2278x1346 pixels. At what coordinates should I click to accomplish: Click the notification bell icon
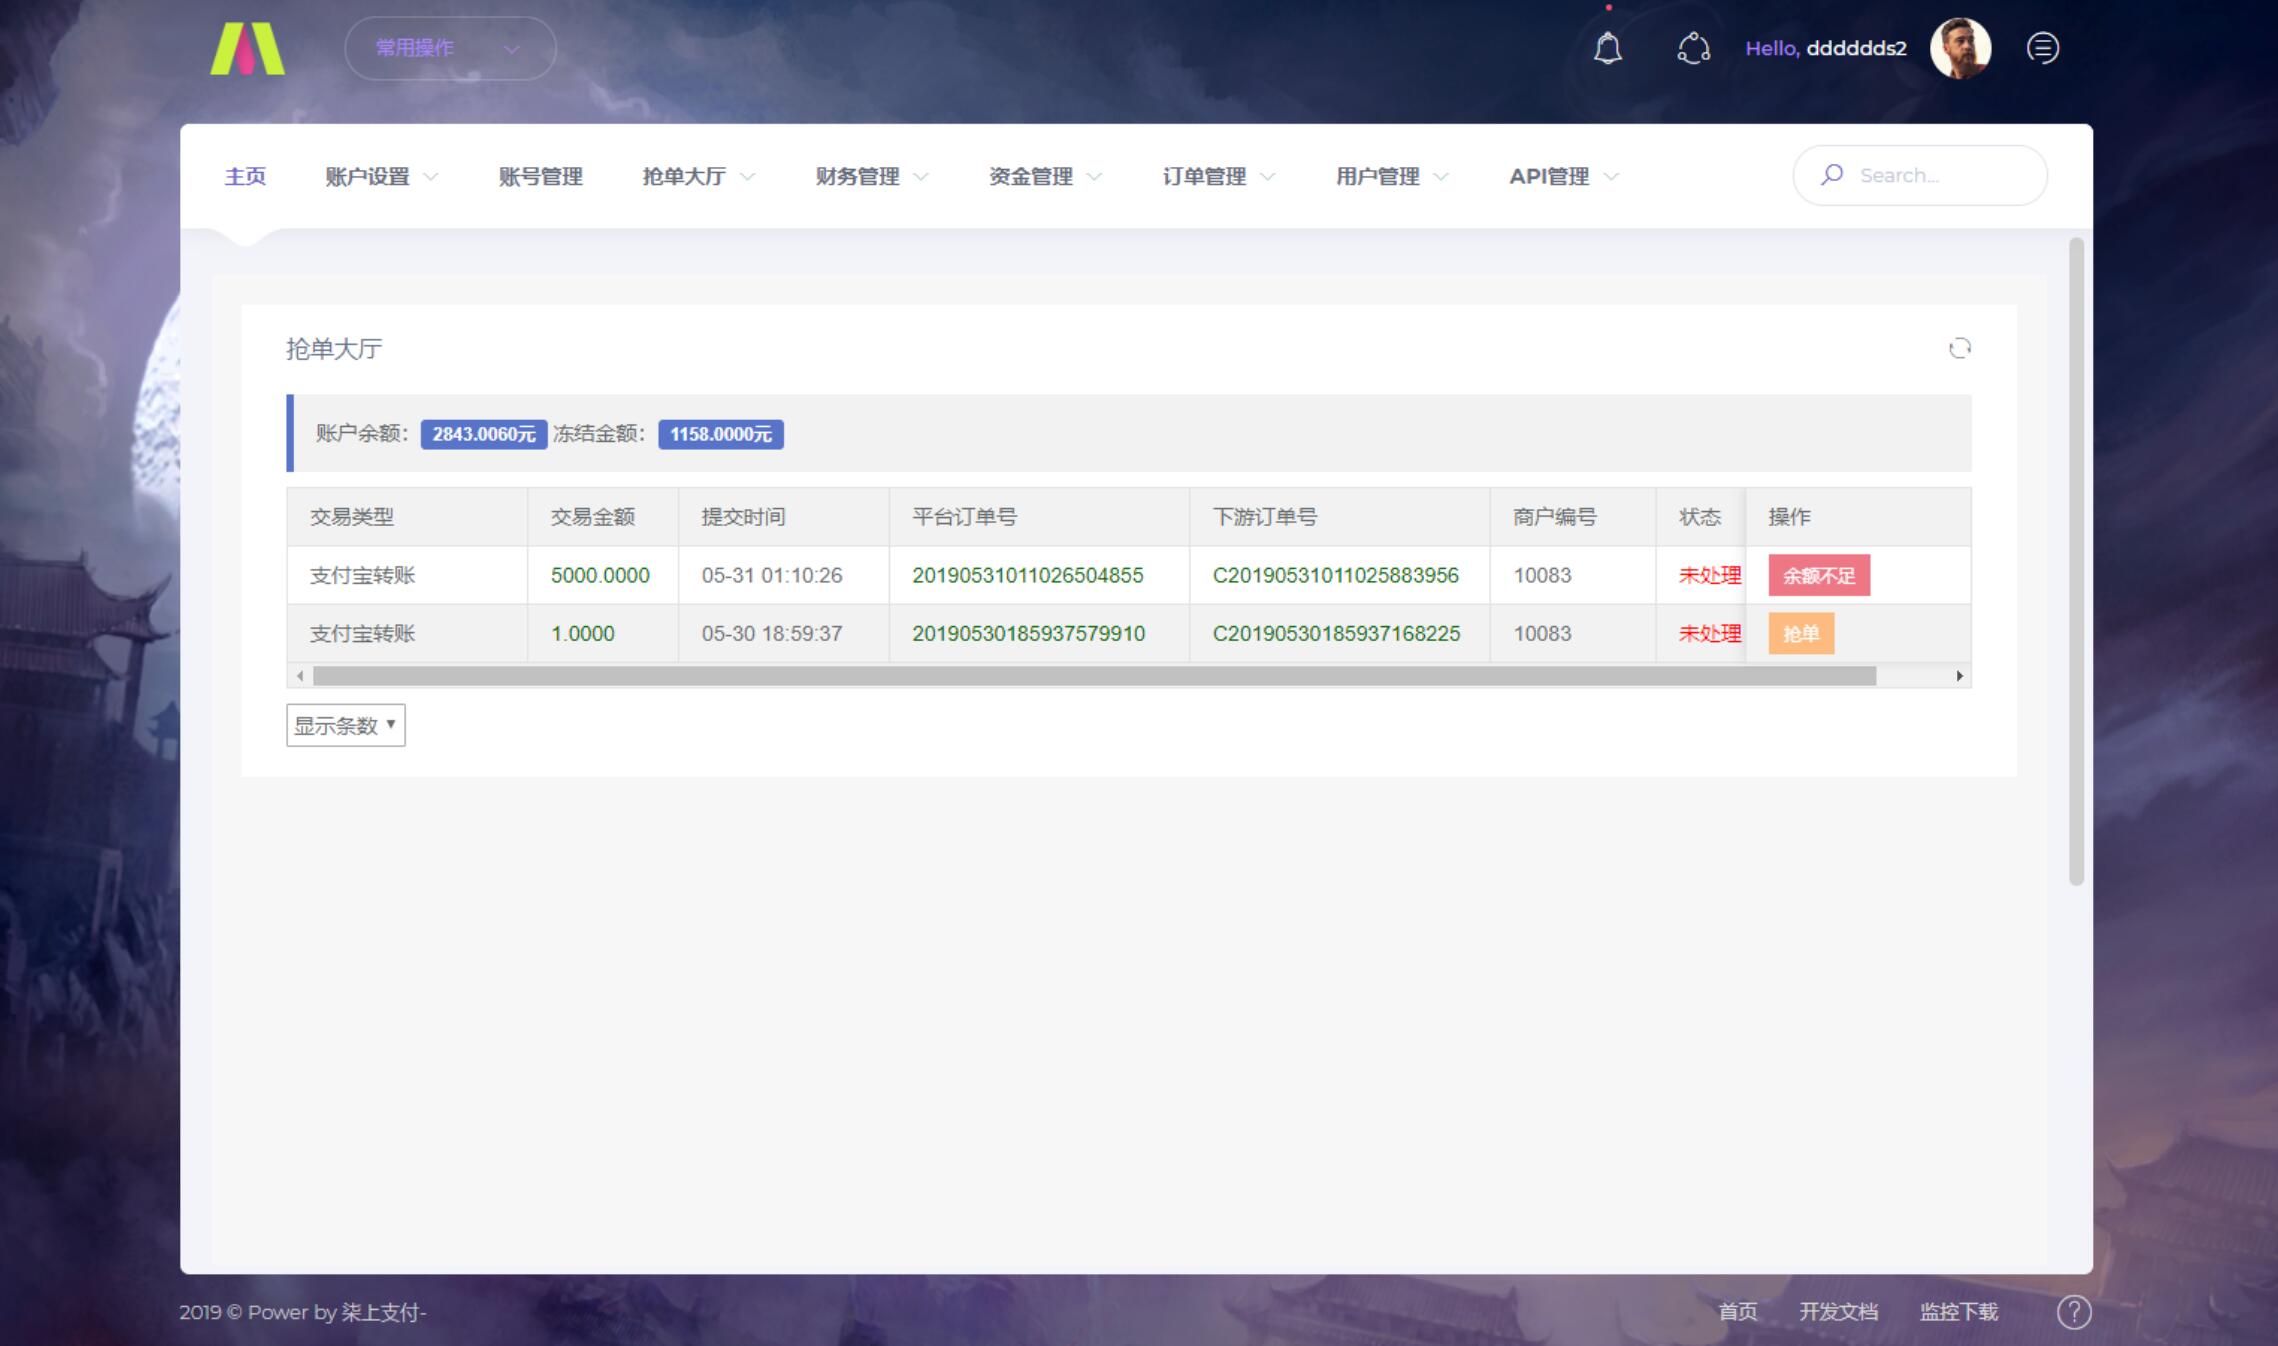(1607, 48)
